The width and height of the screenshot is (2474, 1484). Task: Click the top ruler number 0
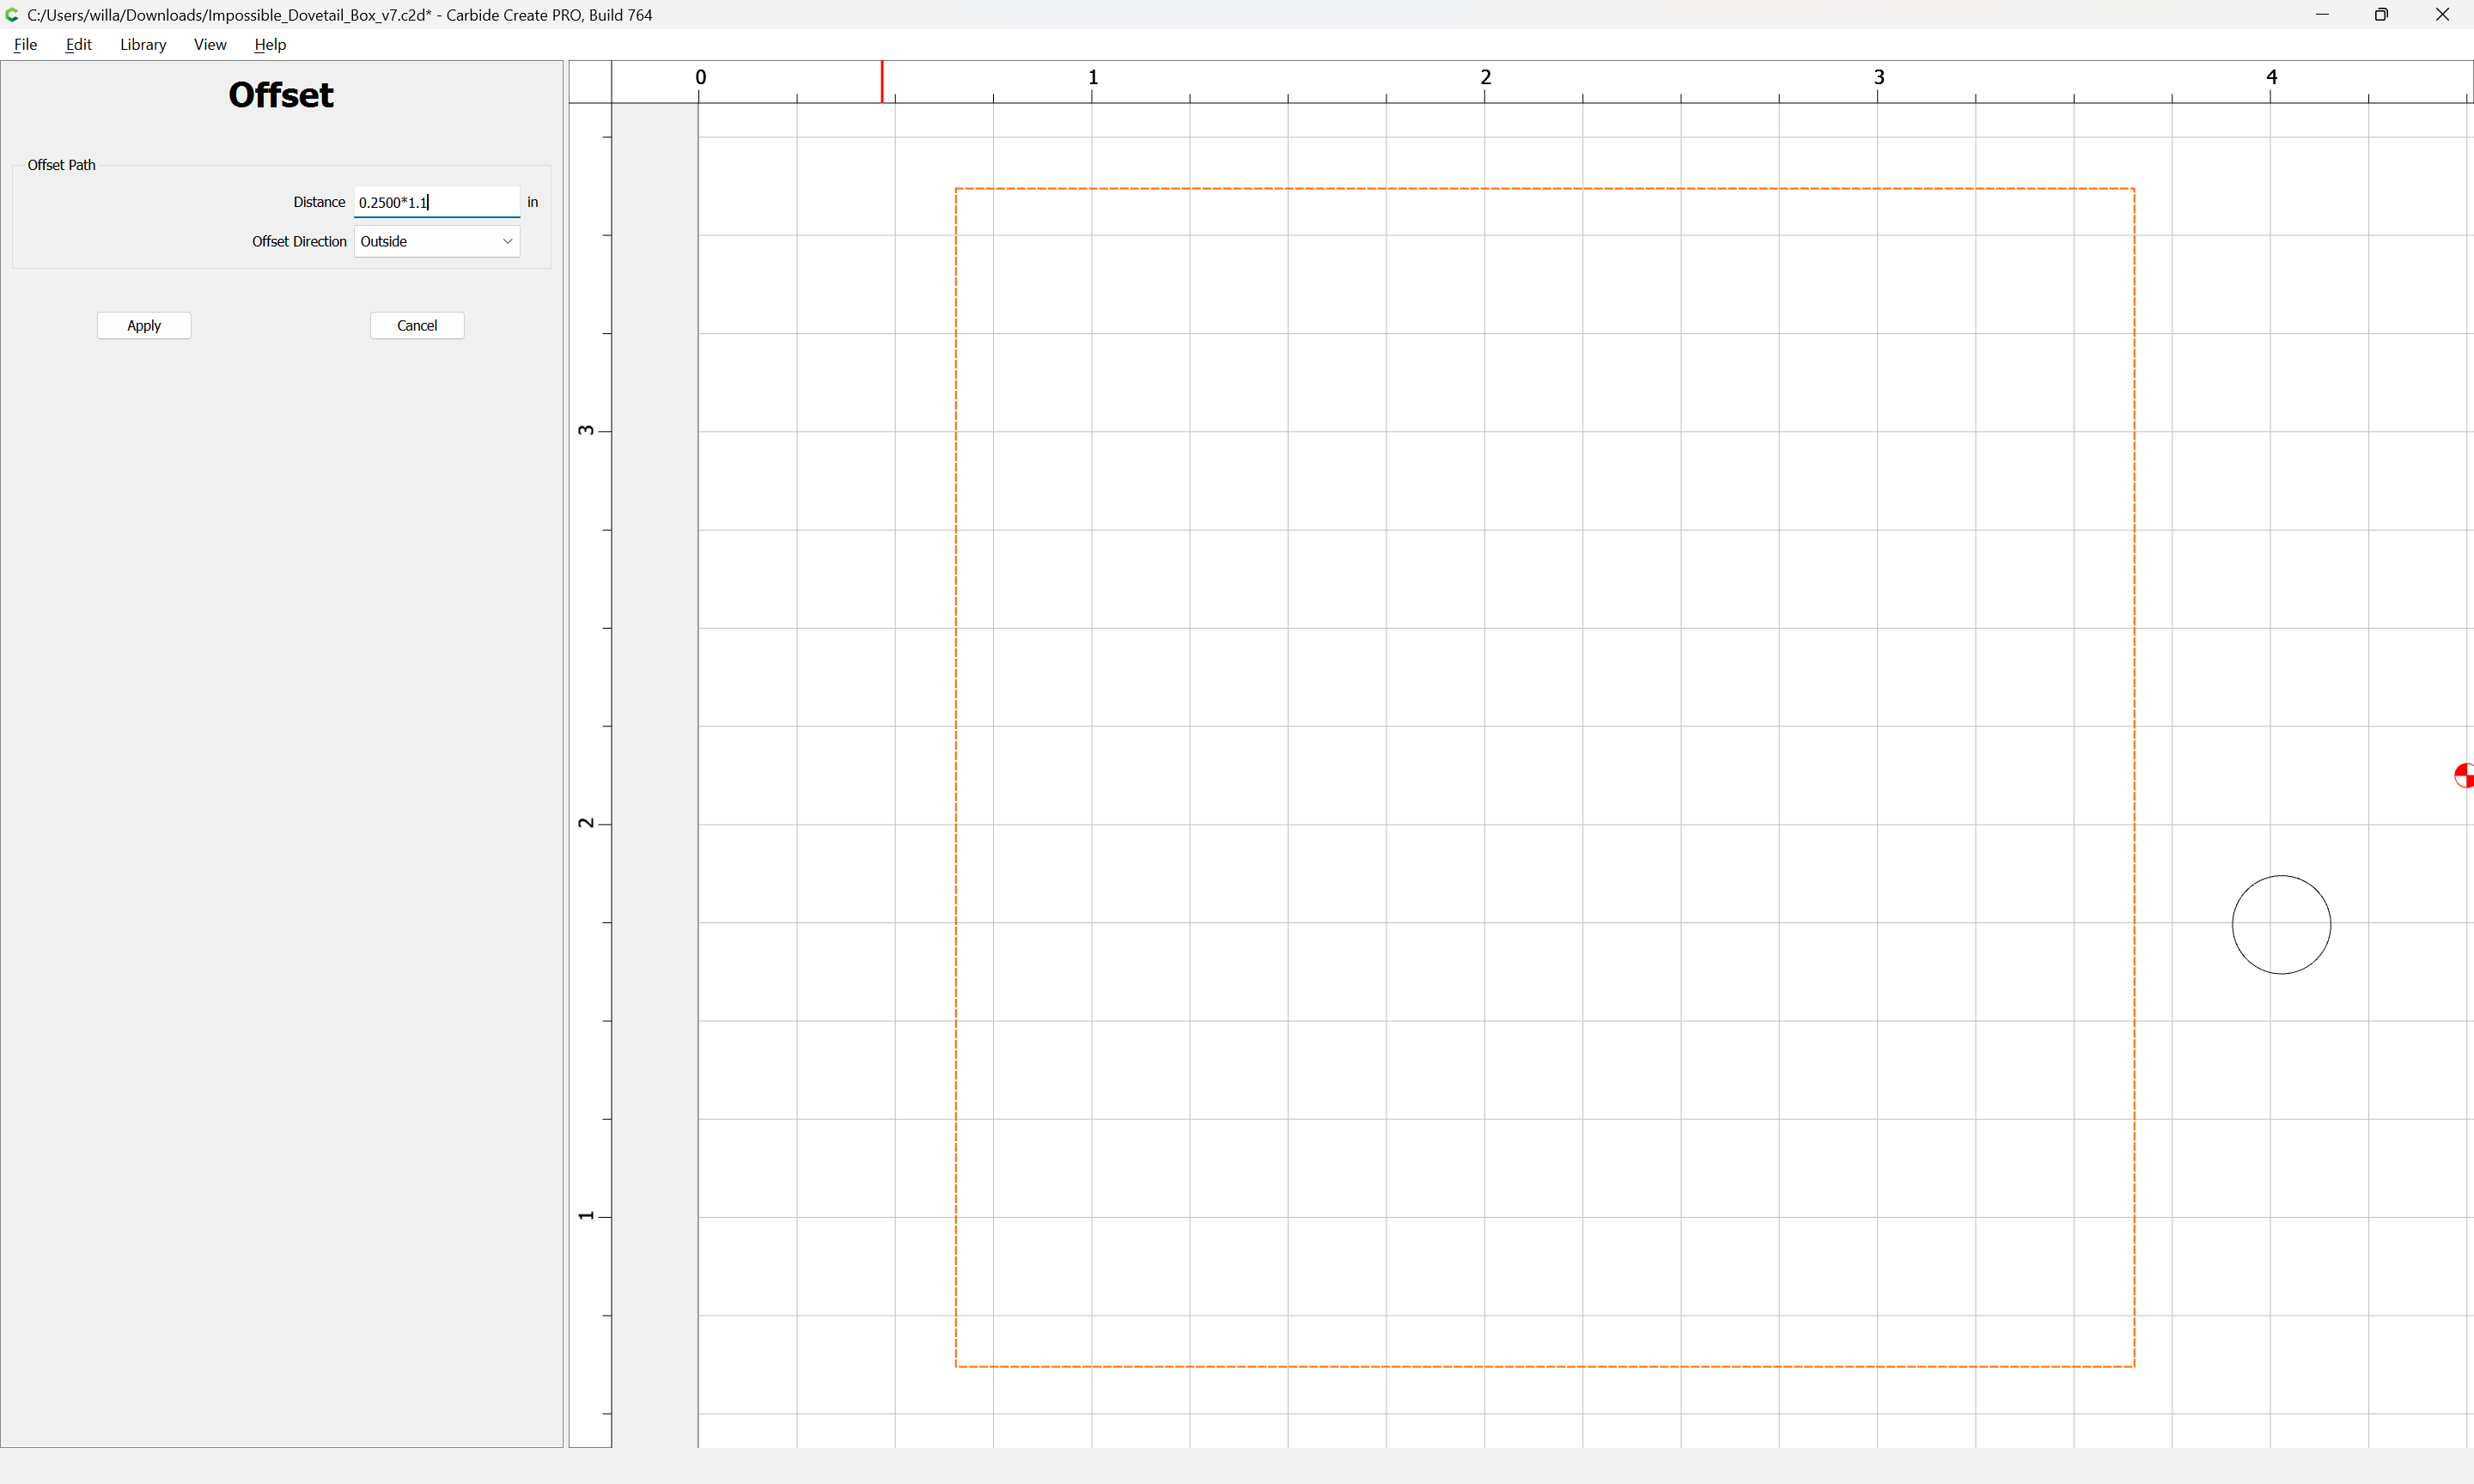(x=701, y=77)
